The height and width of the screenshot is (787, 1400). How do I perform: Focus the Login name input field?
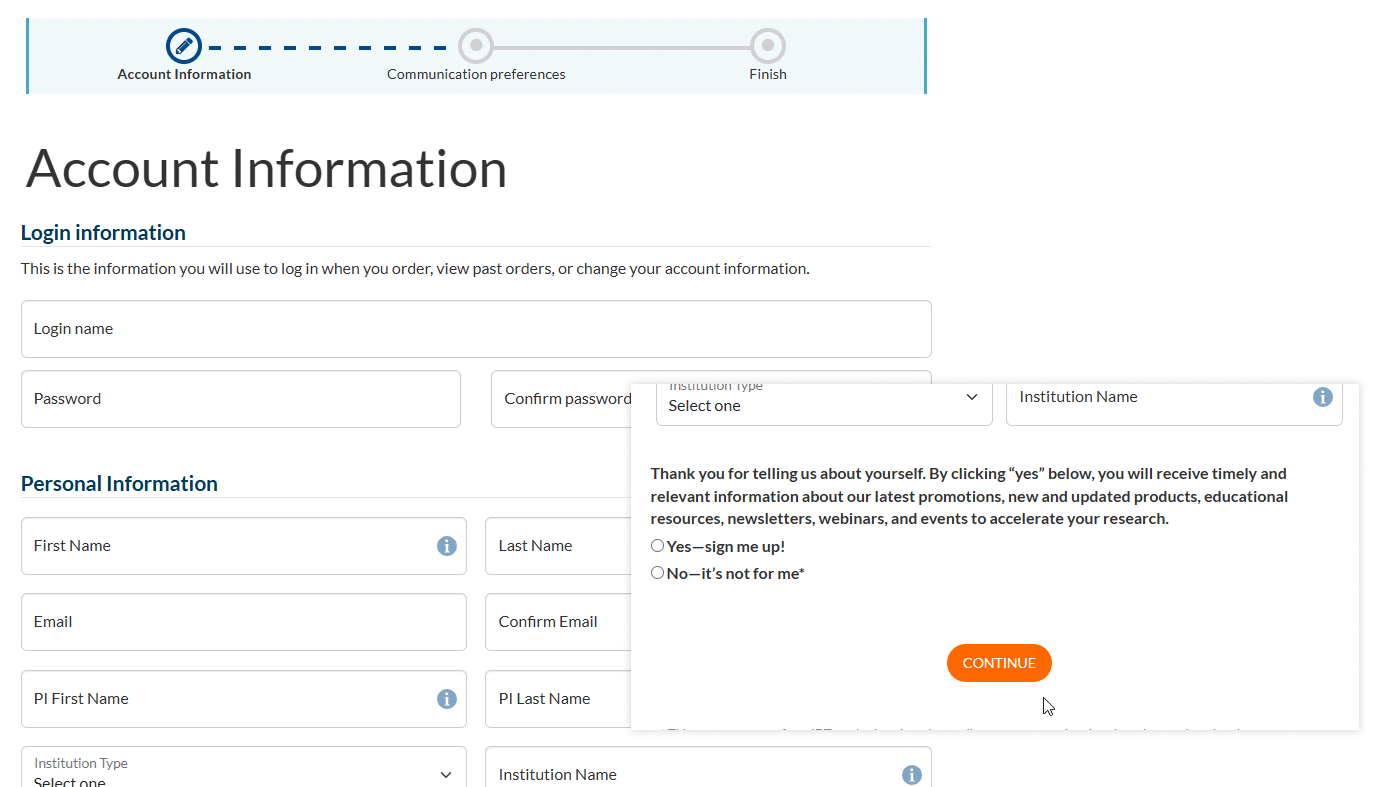(x=475, y=329)
